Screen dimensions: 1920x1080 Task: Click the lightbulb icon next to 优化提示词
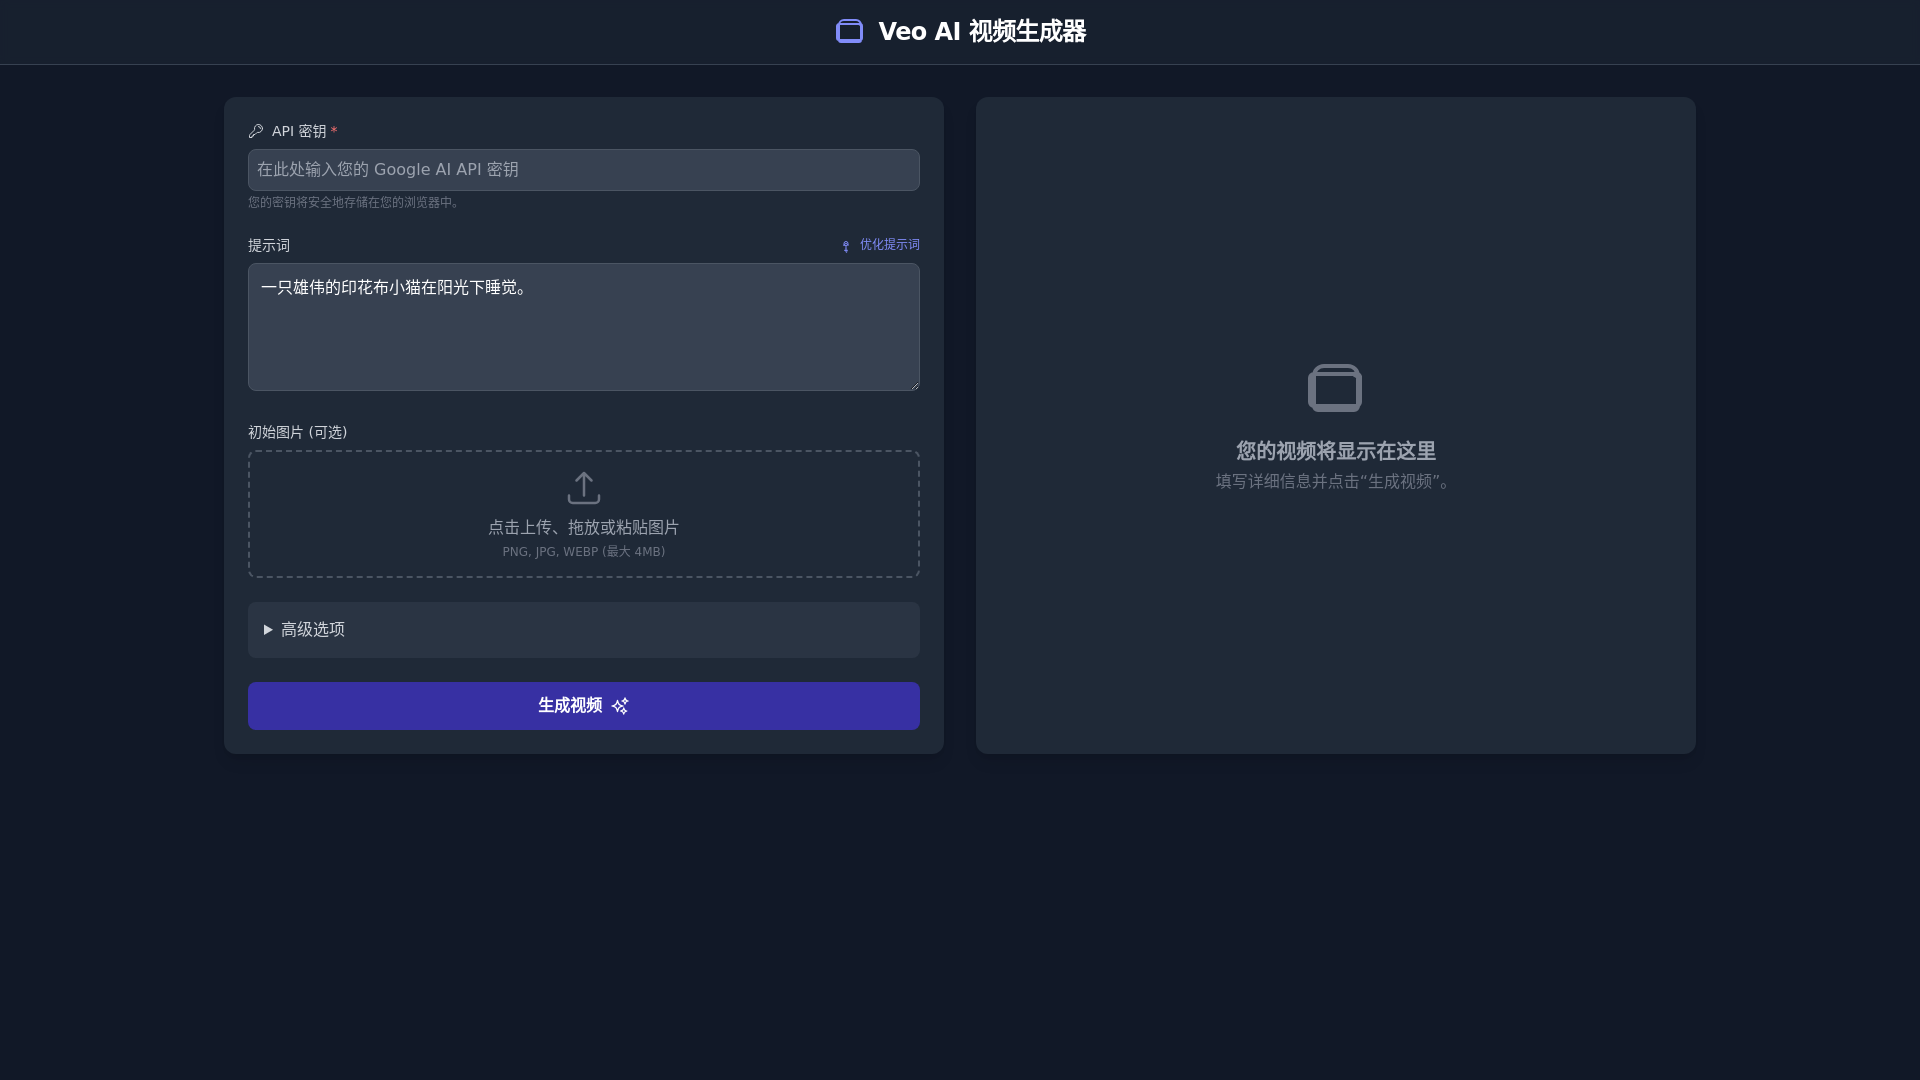coord(846,246)
